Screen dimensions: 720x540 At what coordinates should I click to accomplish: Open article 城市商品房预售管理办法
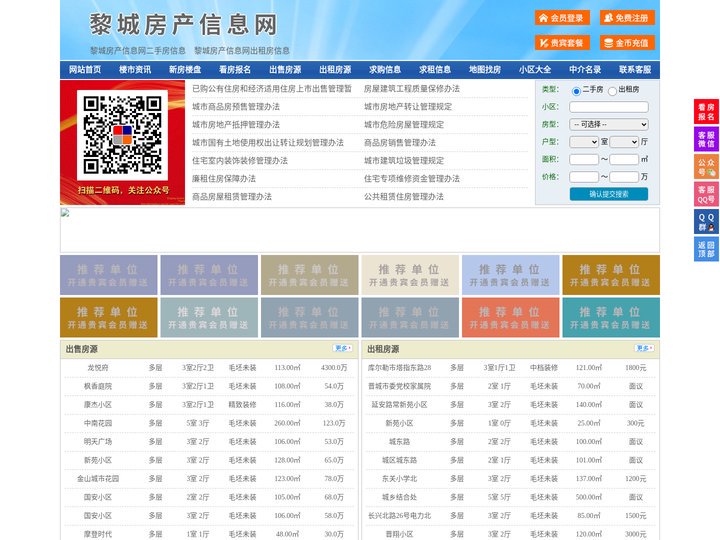tap(236, 107)
